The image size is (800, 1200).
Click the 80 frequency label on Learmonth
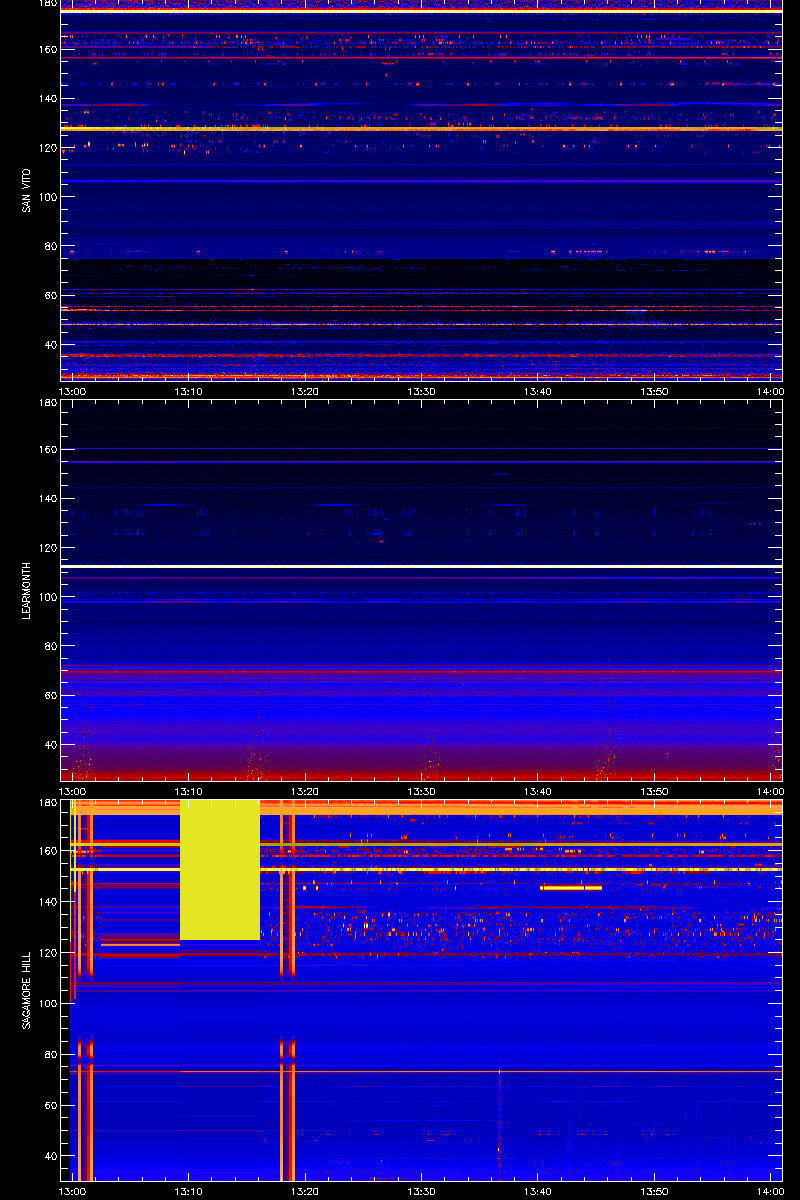tap(50, 646)
